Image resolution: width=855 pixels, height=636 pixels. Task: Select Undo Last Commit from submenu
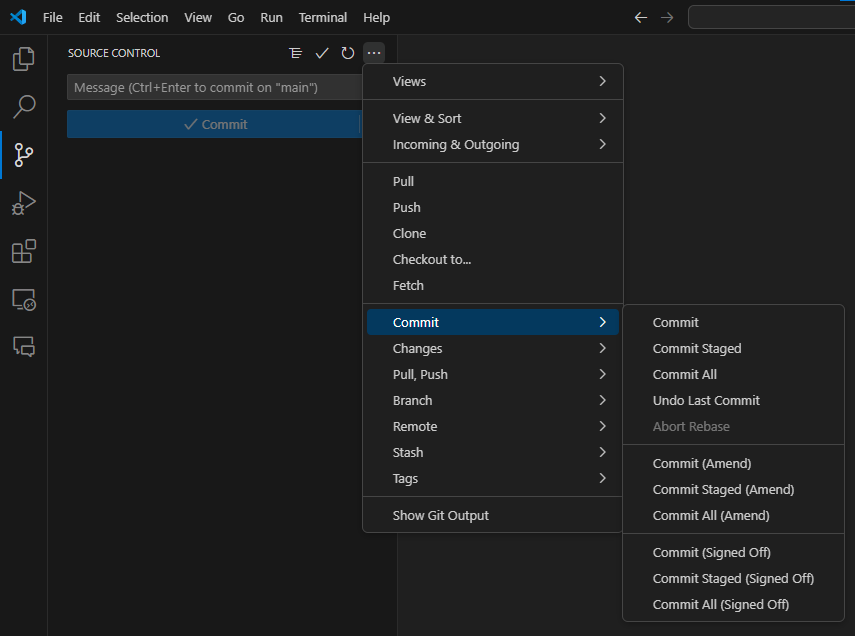click(x=706, y=400)
